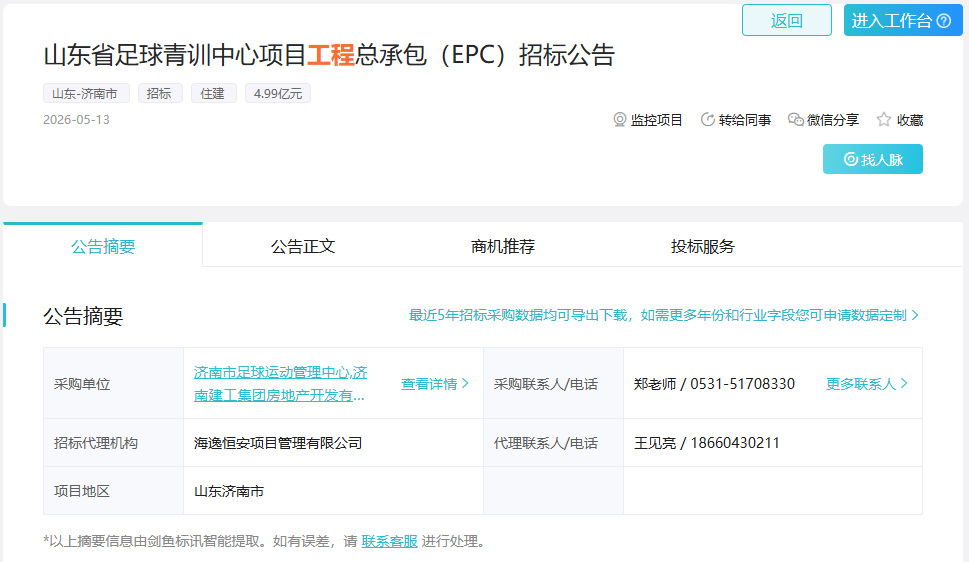Select agency name 海逸恒安项目管理有限公司
This screenshot has height=562, width=969.
[x=277, y=443]
